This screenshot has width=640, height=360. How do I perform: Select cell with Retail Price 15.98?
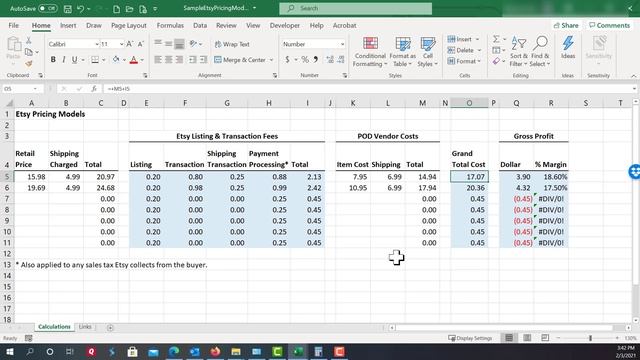click(x=31, y=177)
